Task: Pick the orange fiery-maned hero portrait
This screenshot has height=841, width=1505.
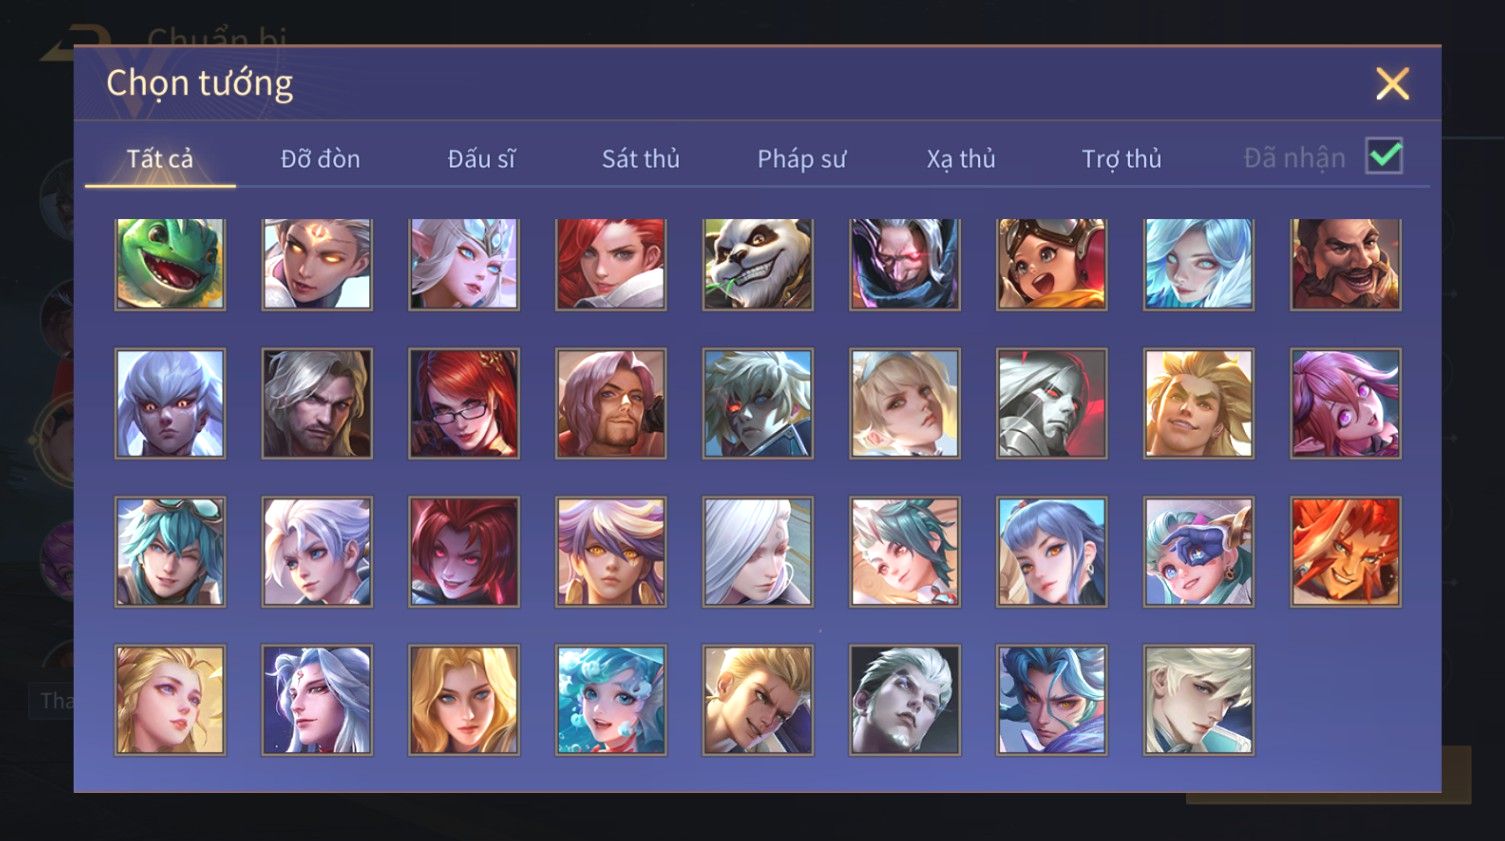Action: pos(1346,552)
